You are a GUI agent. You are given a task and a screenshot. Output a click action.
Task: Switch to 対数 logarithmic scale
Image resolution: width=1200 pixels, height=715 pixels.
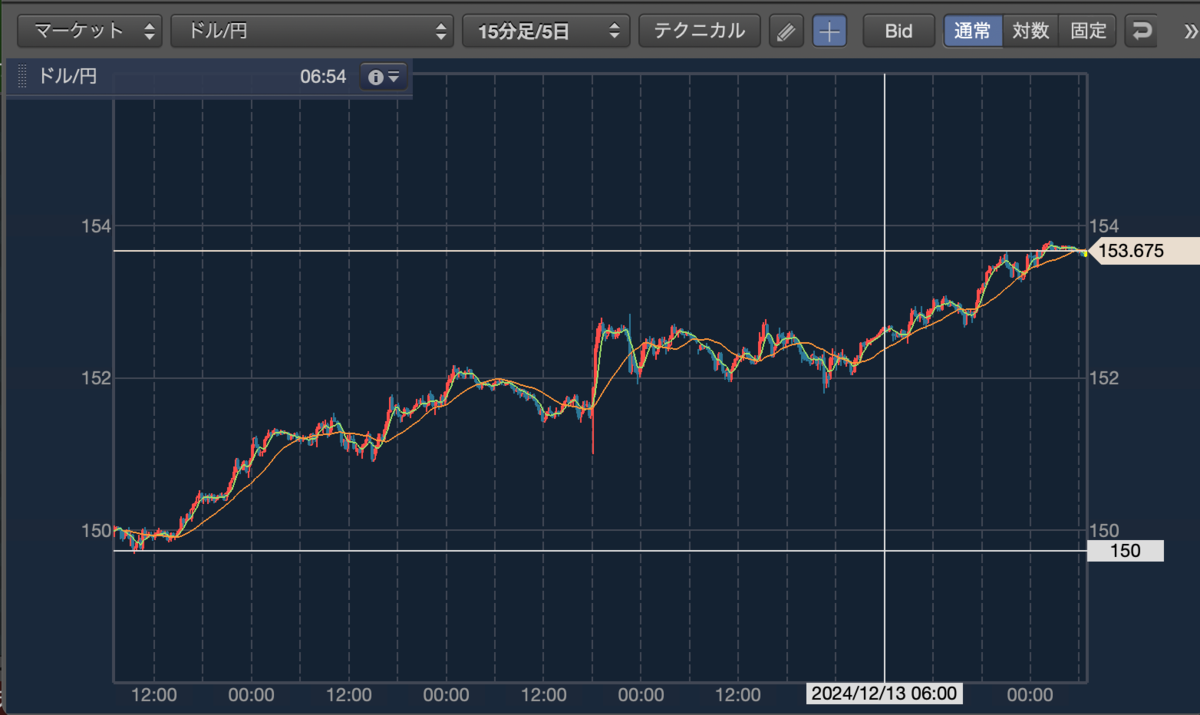pyautogui.click(x=1029, y=31)
